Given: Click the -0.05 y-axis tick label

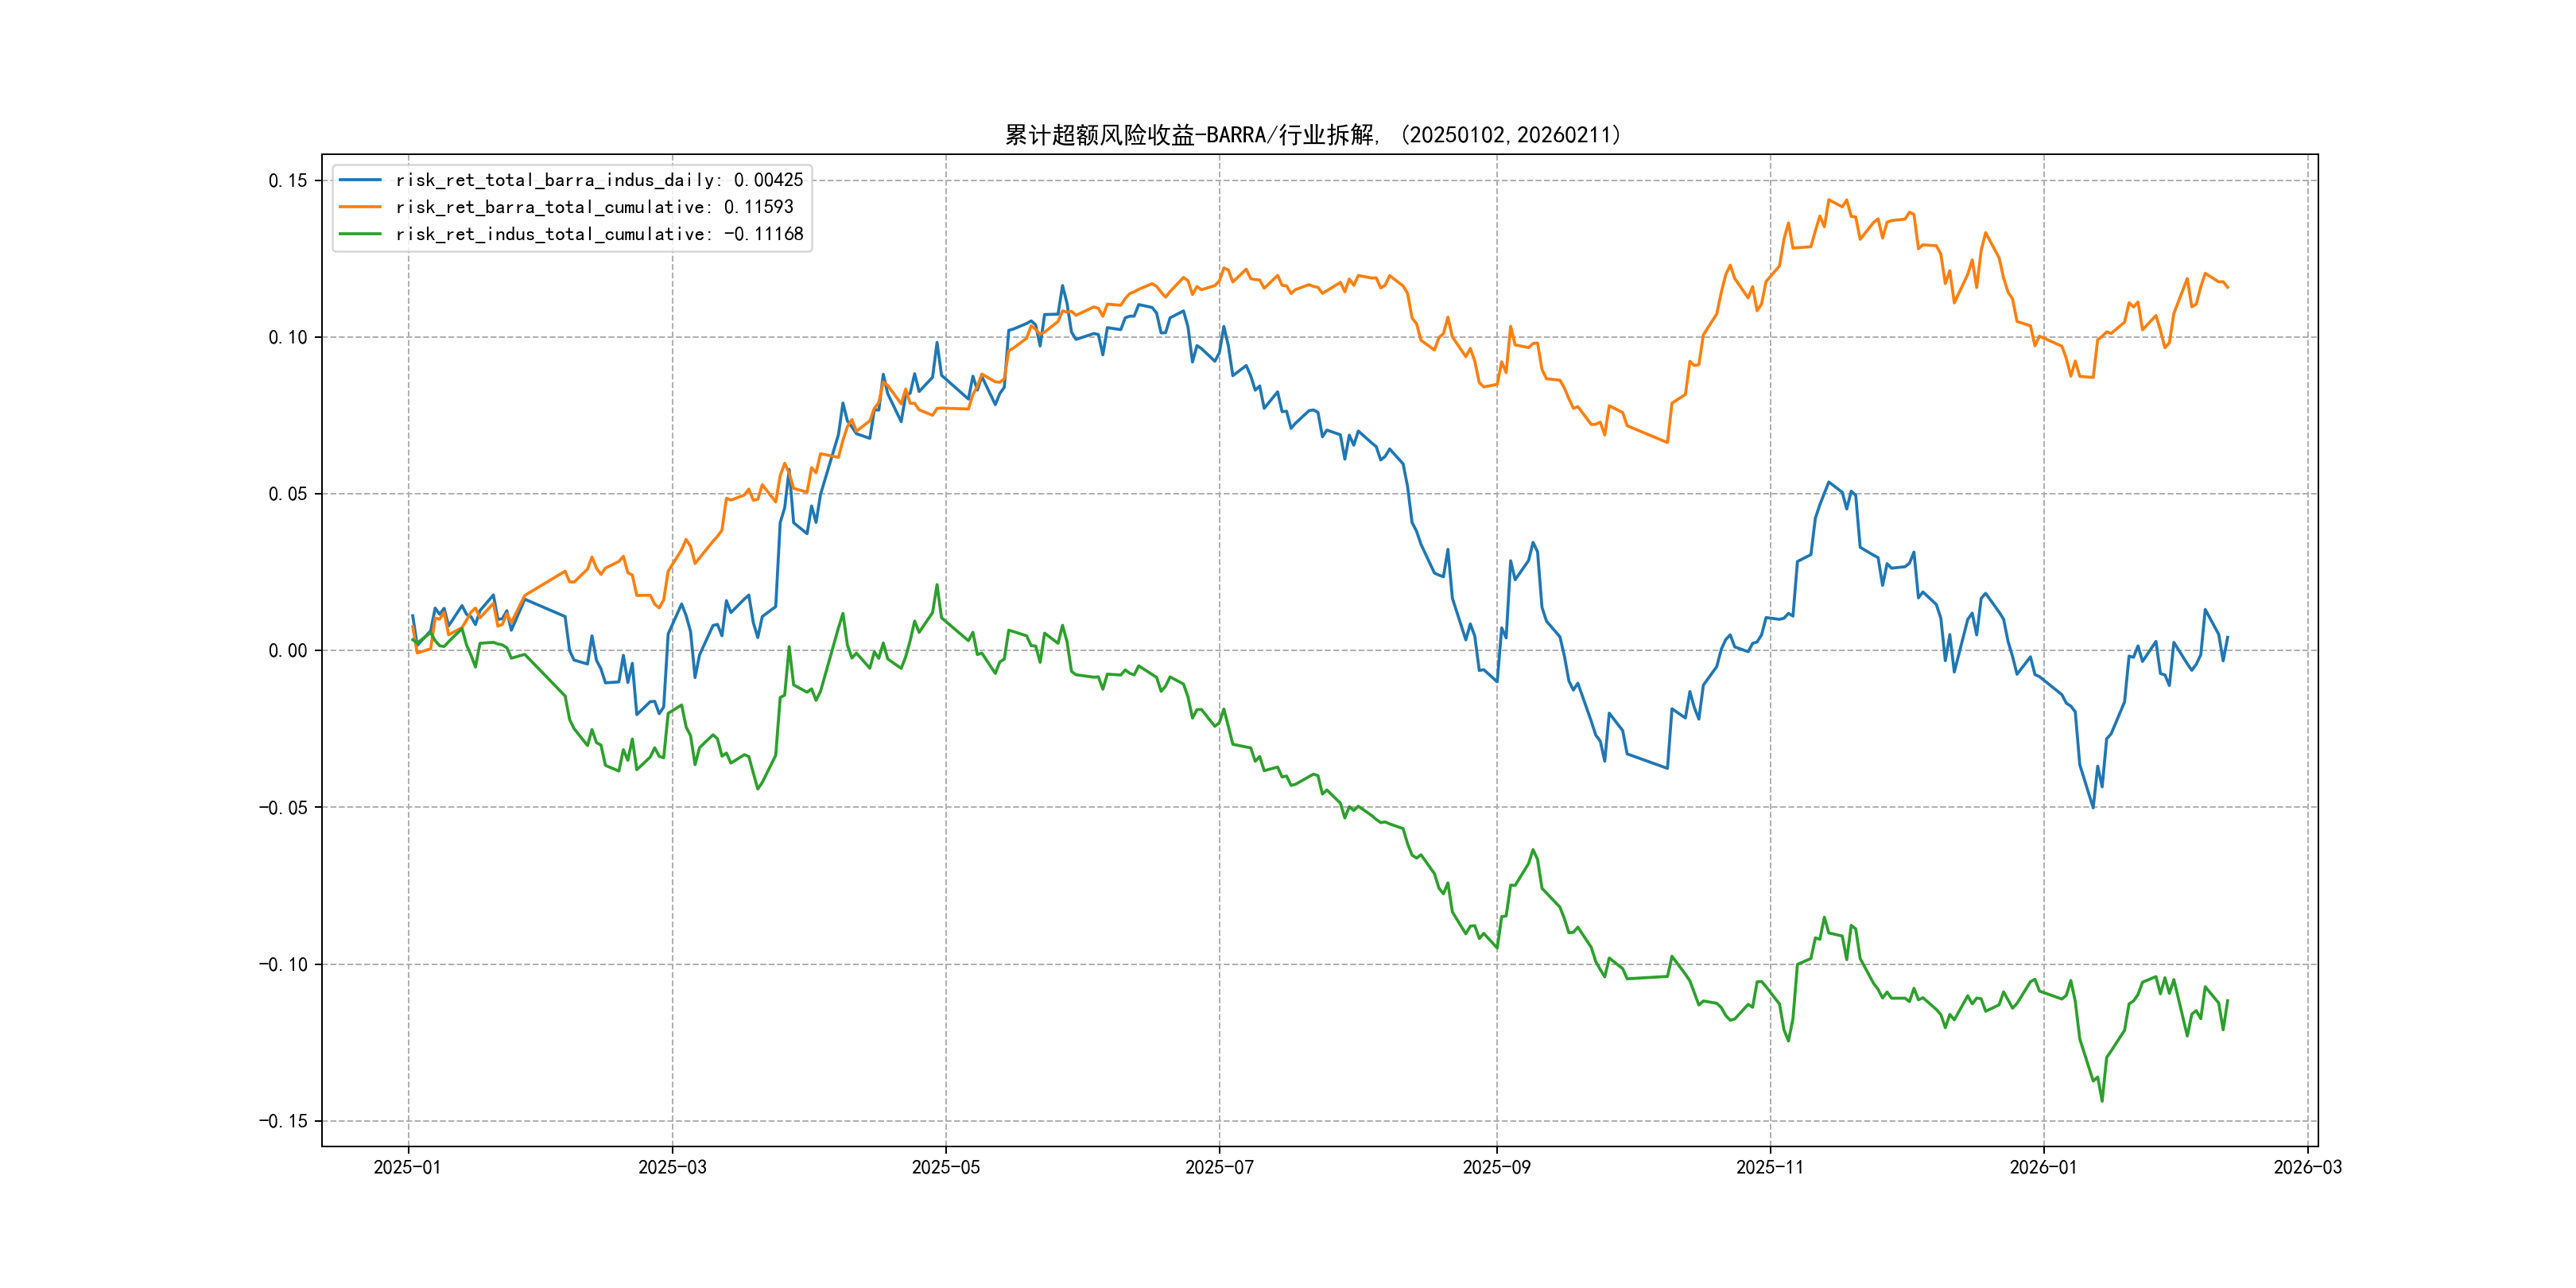Looking at the screenshot, I should coord(283,808).
